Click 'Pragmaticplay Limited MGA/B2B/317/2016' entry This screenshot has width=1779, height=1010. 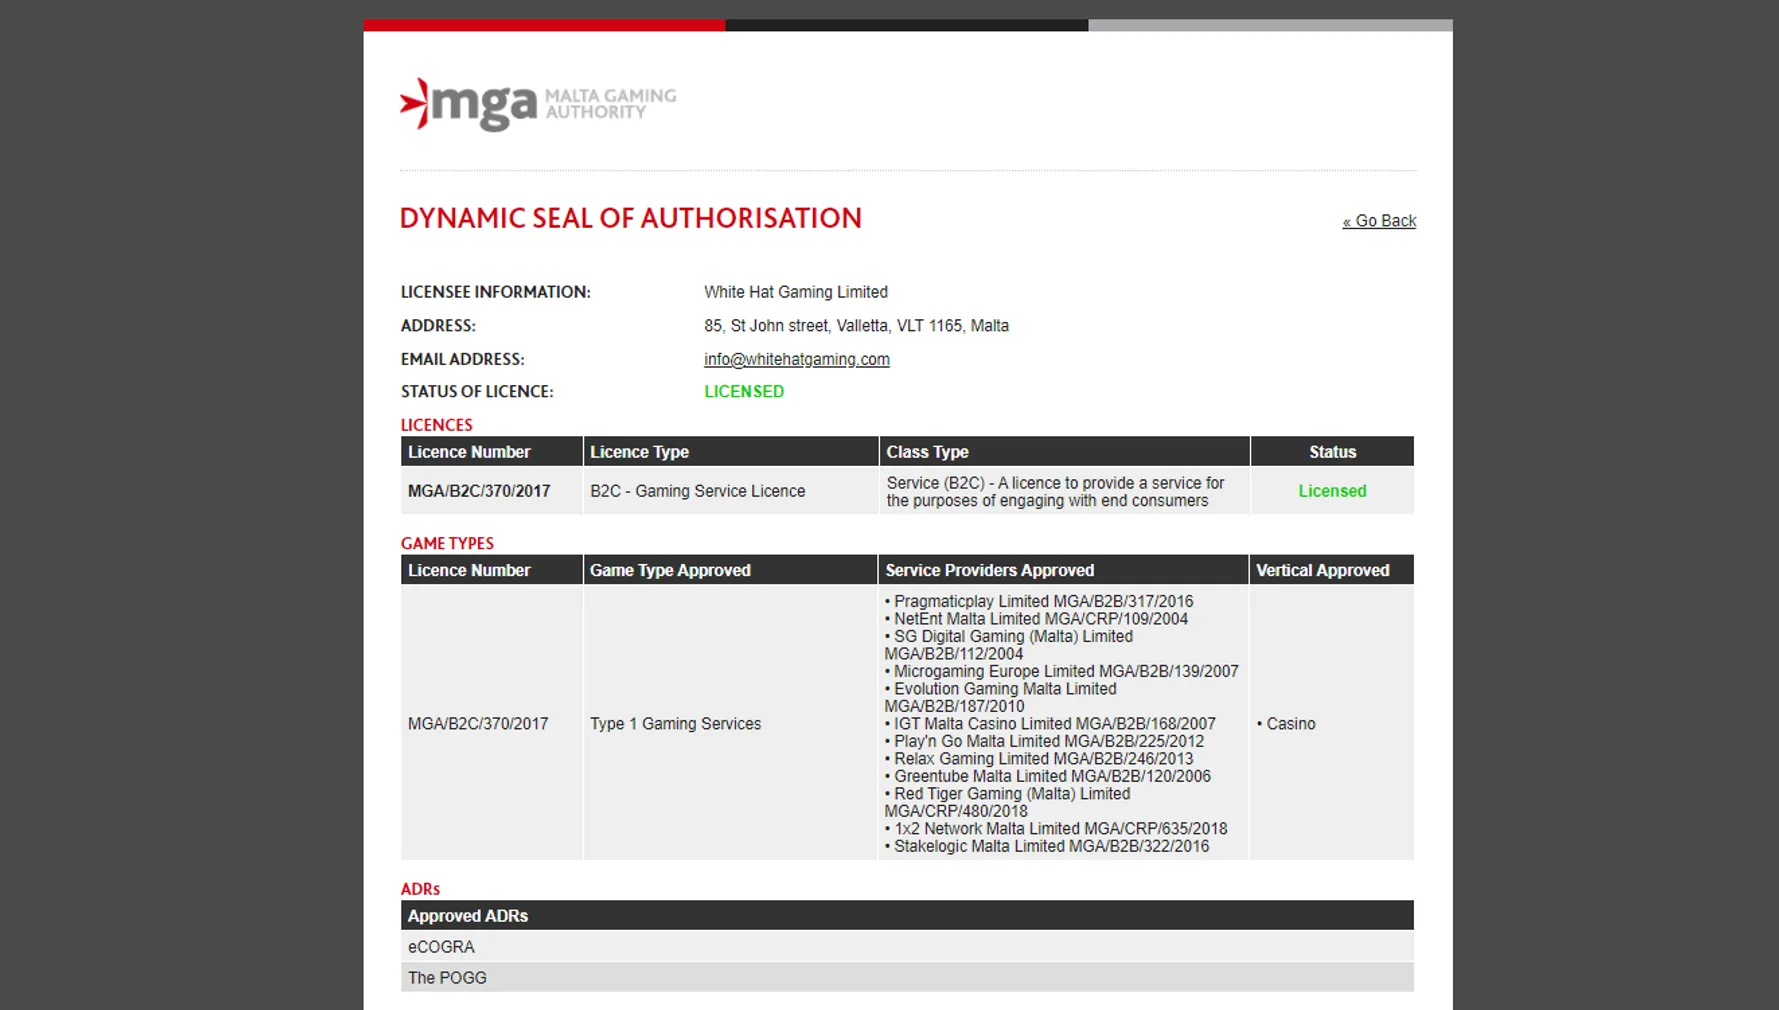tap(1039, 602)
